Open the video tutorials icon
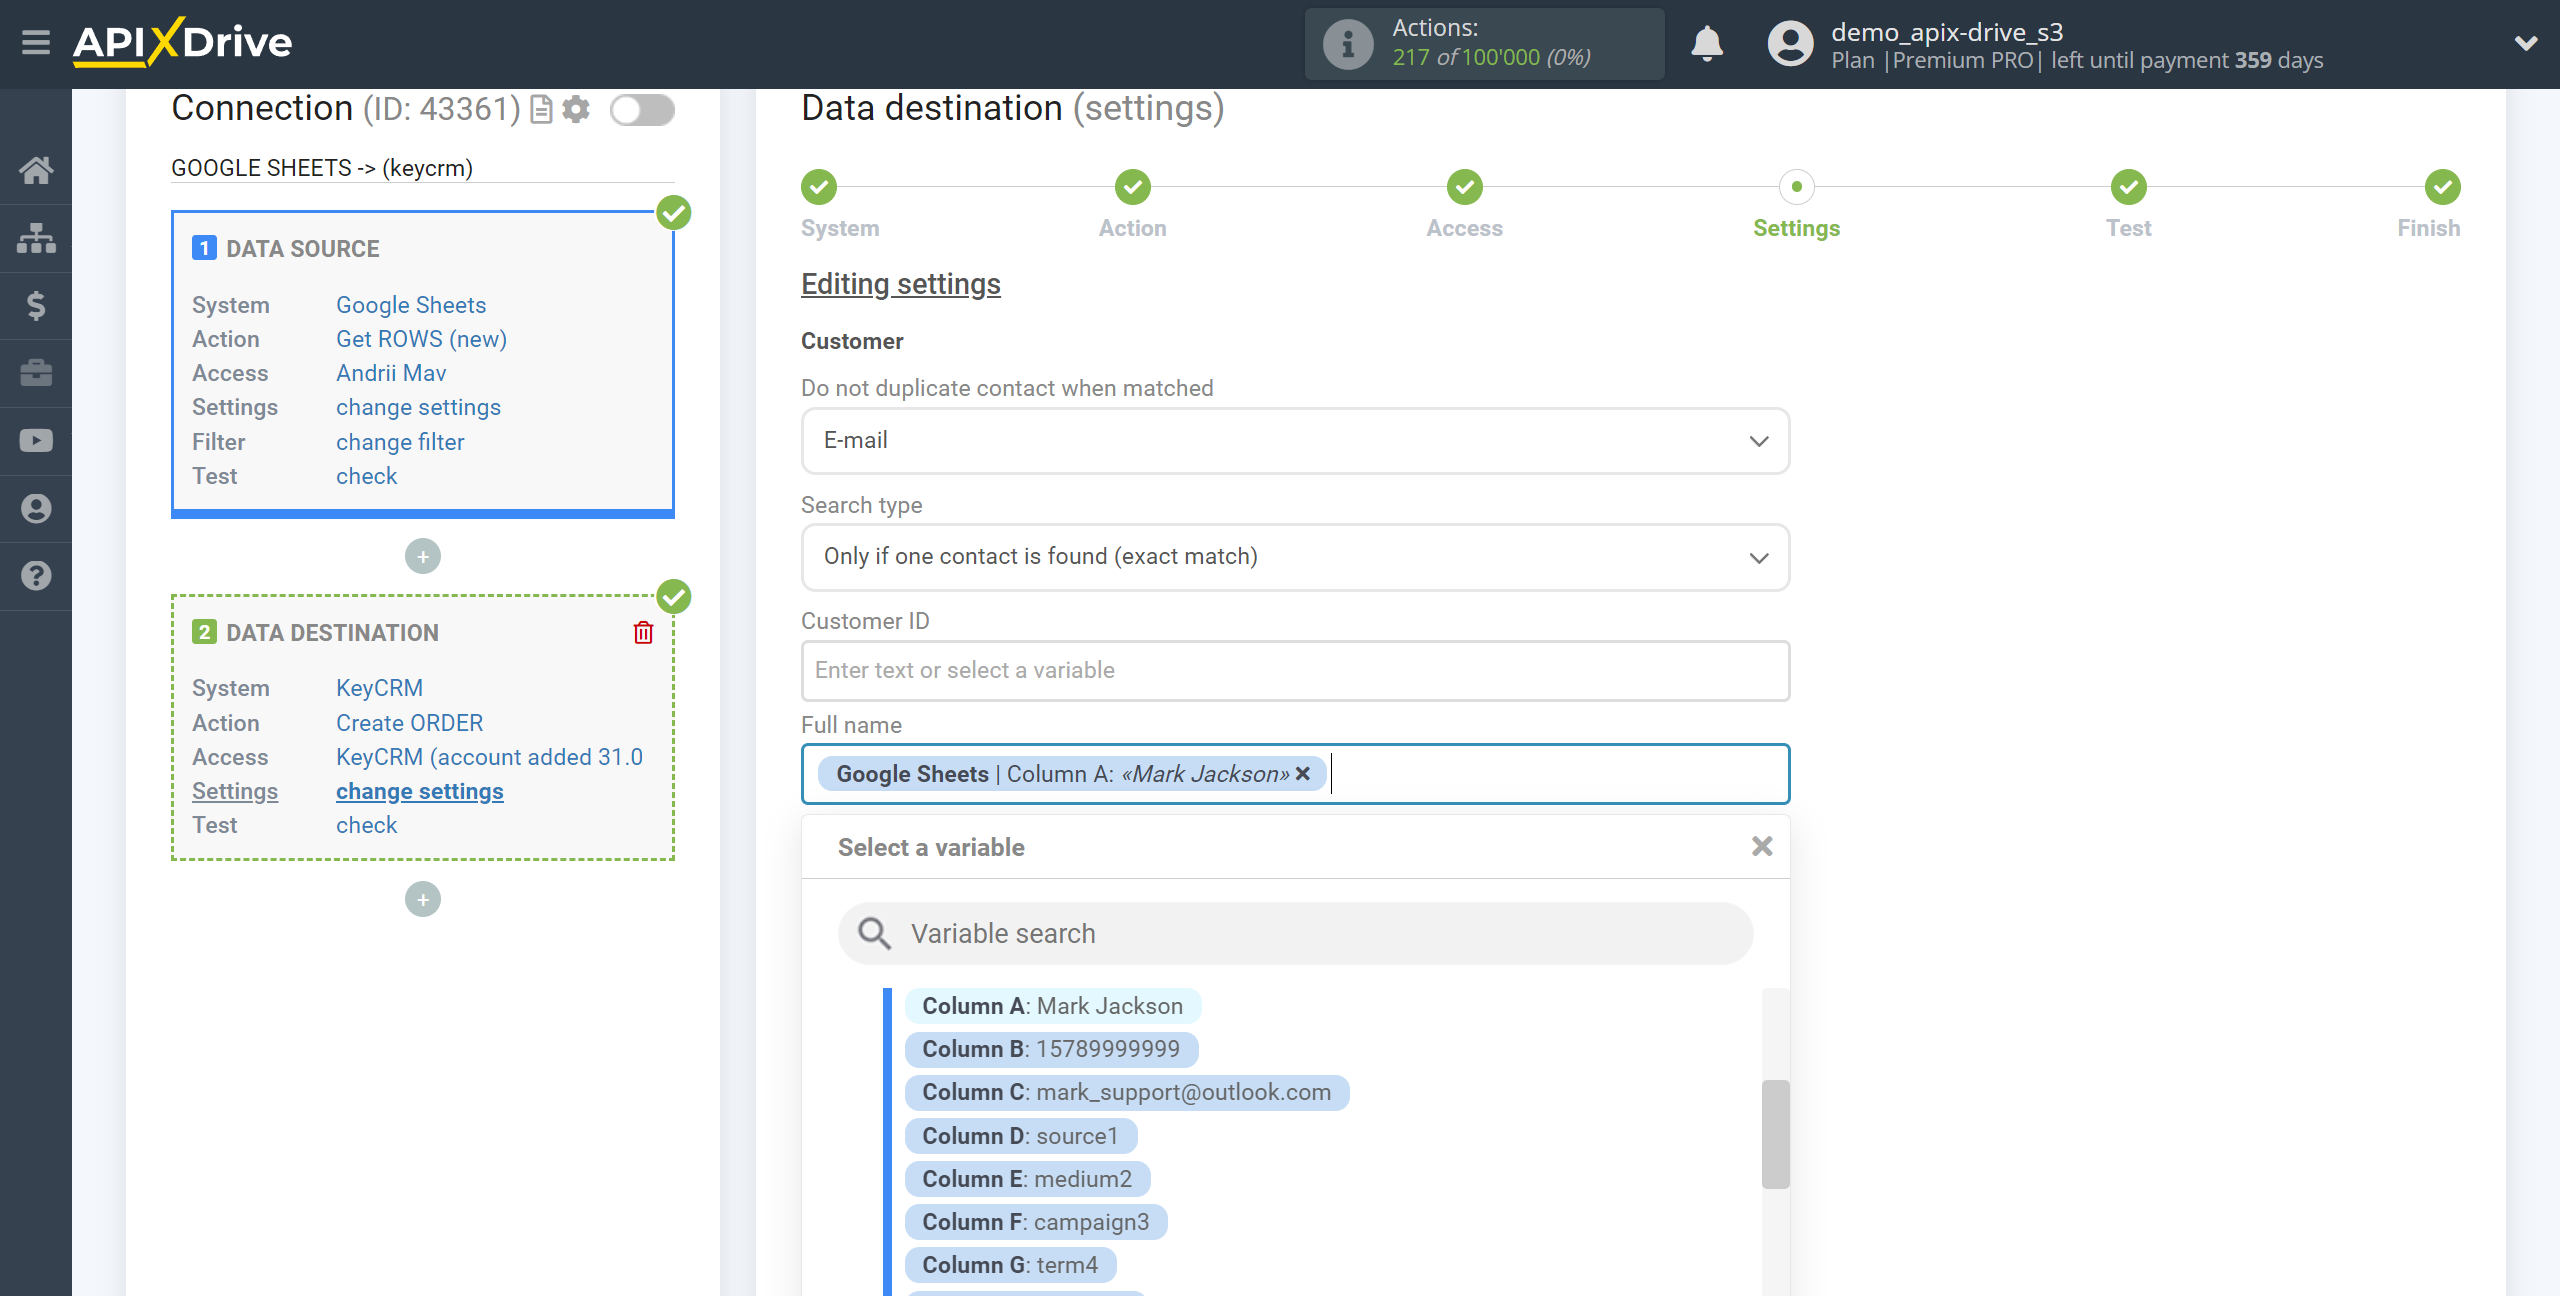This screenshot has width=2560, height=1296. pos(36,441)
